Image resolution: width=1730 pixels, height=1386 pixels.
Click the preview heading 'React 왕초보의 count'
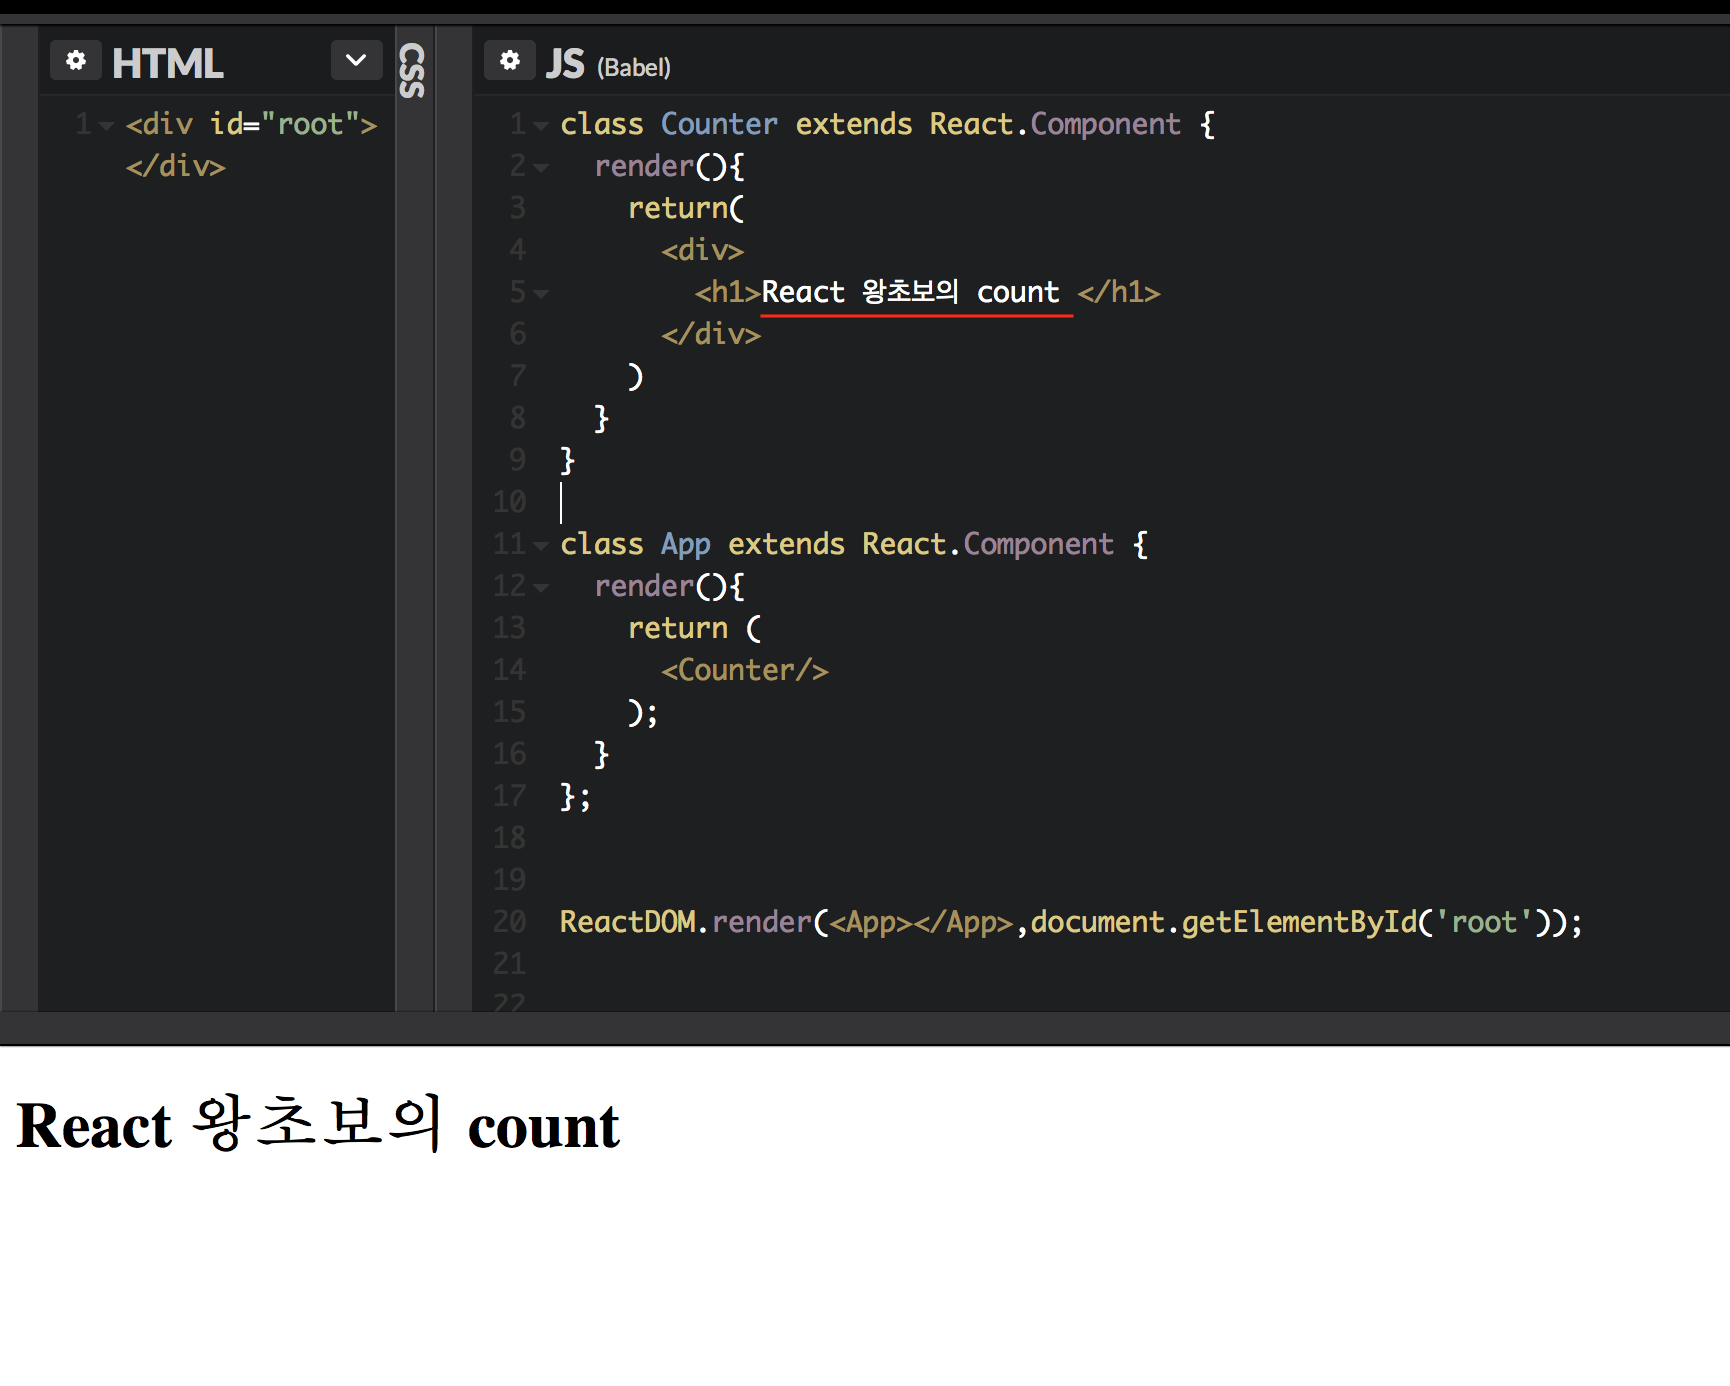pos(318,1125)
